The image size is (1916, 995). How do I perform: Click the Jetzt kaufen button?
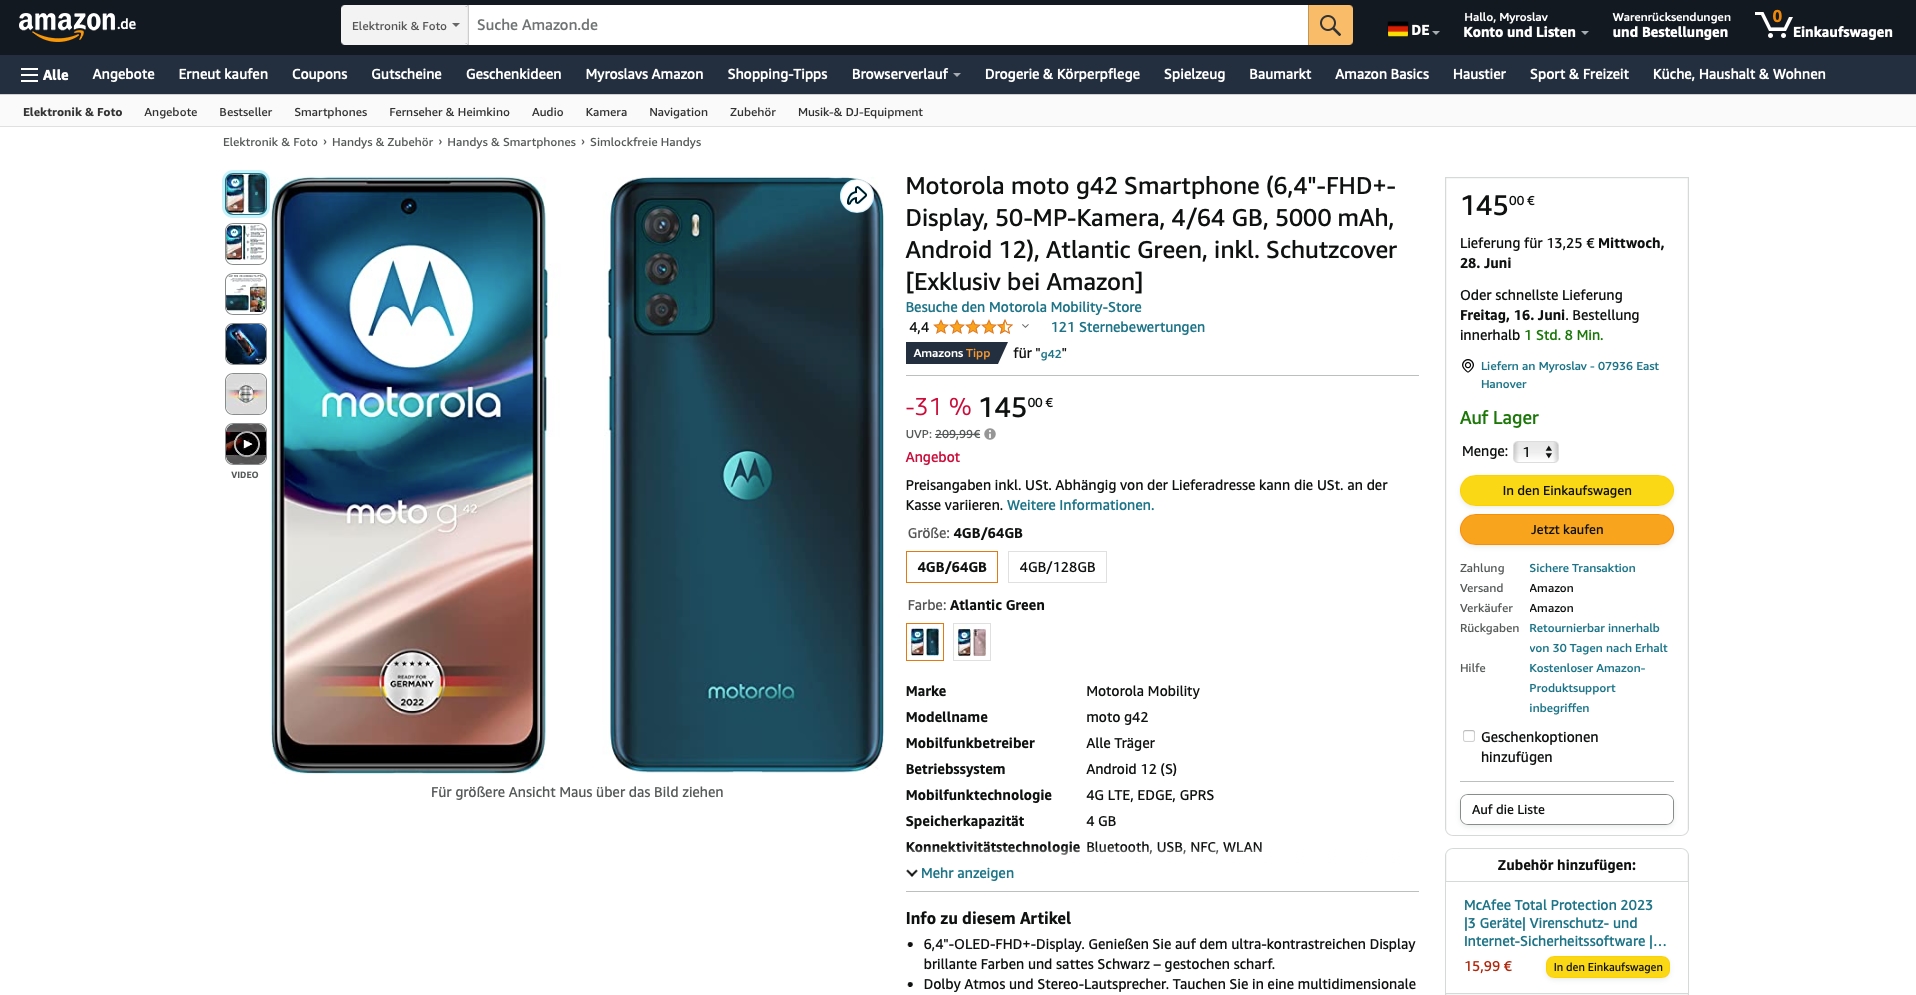point(1566,530)
